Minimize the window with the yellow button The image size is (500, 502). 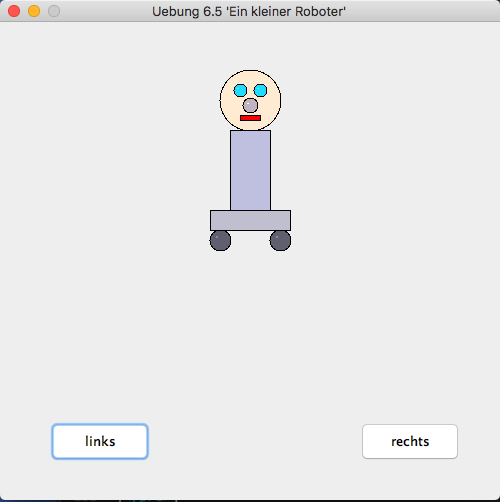point(34,11)
